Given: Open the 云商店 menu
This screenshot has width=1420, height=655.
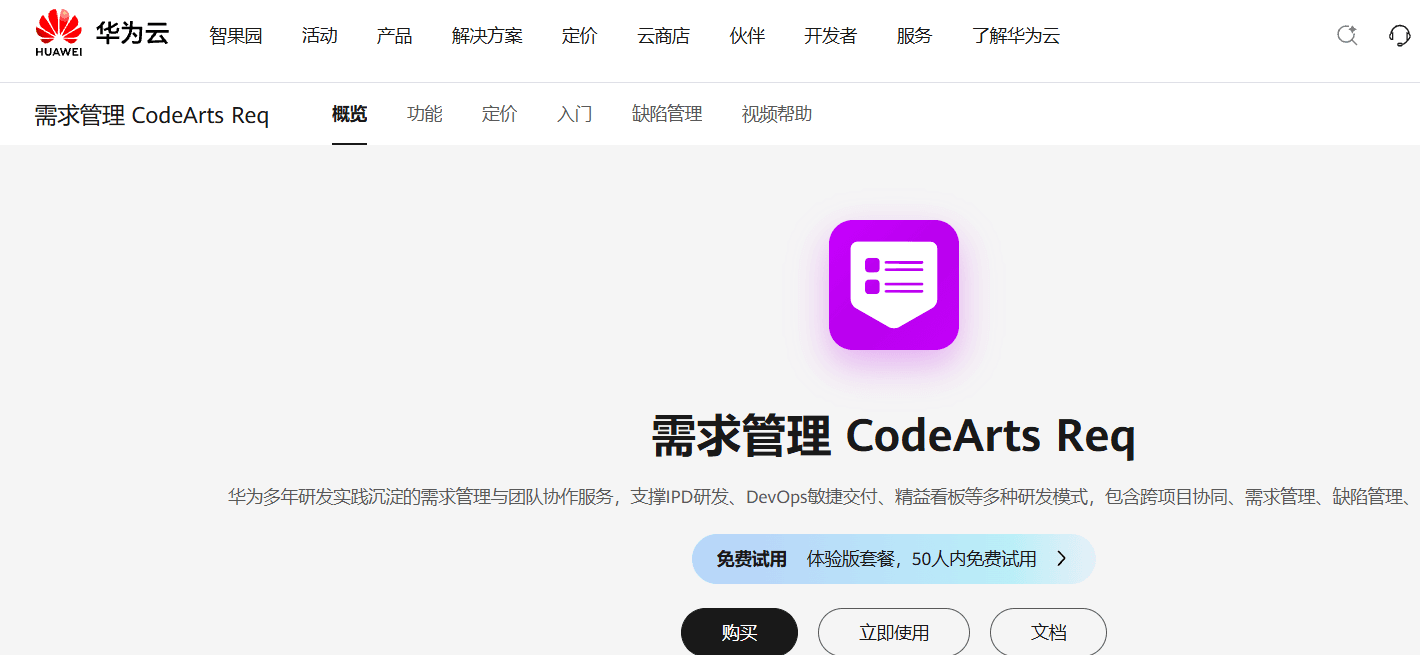Looking at the screenshot, I should [664, 36].
